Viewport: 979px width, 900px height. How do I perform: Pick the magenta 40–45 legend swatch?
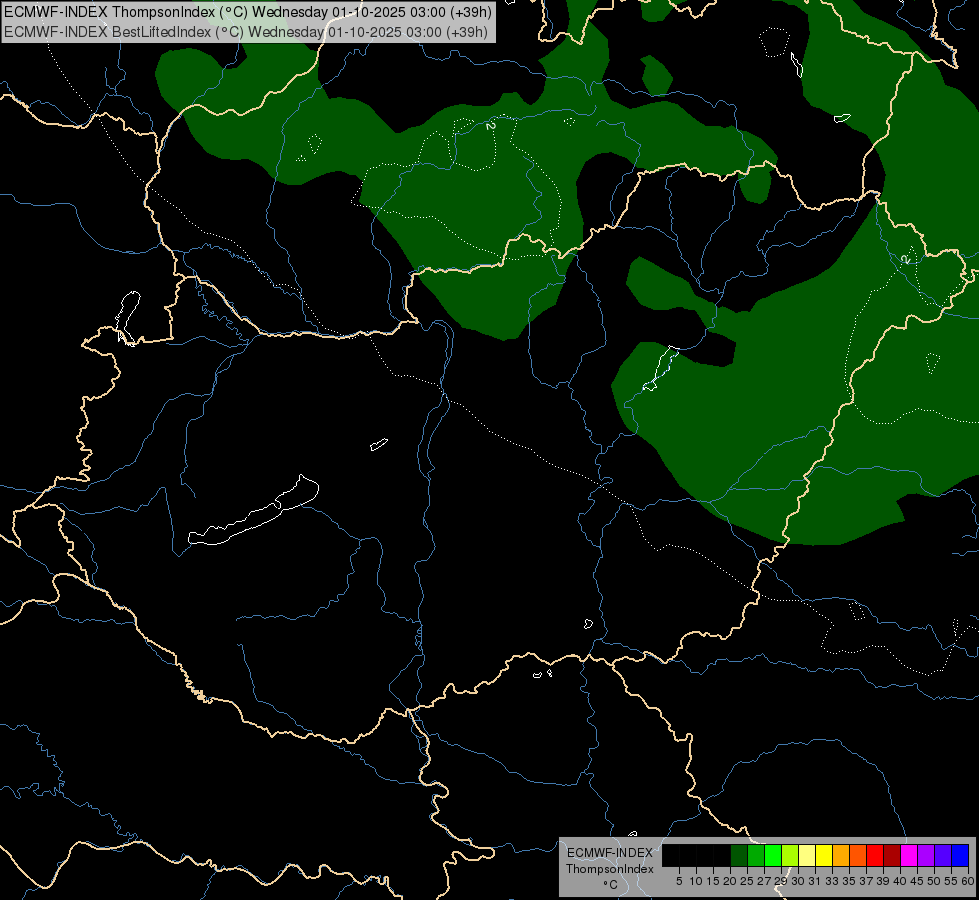pyautogui.click(x=909, y=855)
